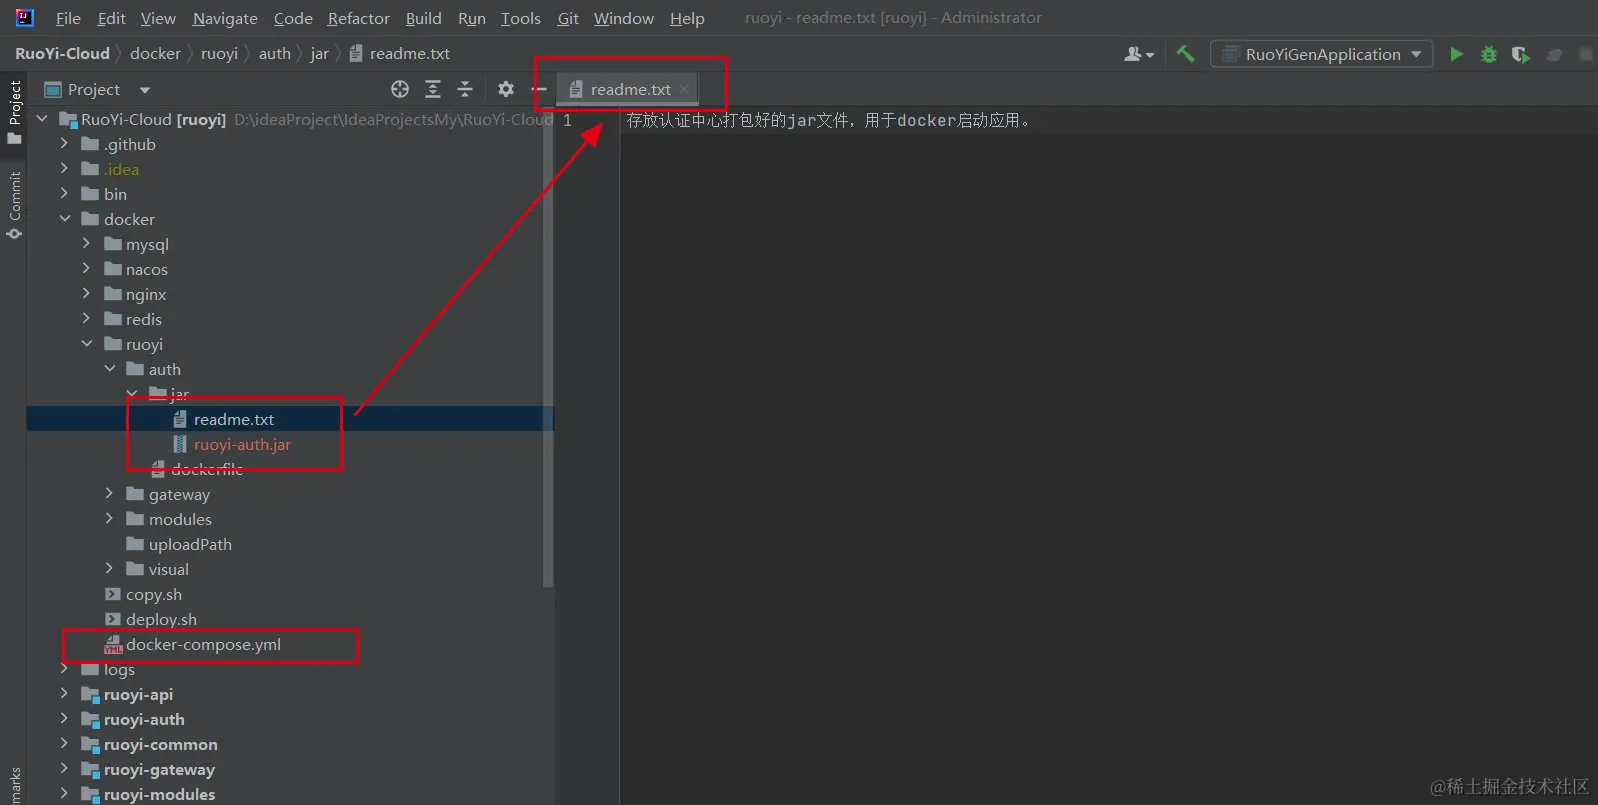The width and height of the screenshot is (1598, 805).
Task: Collapse the ruoyi folder under docker
Action: [x=87, y=344]
